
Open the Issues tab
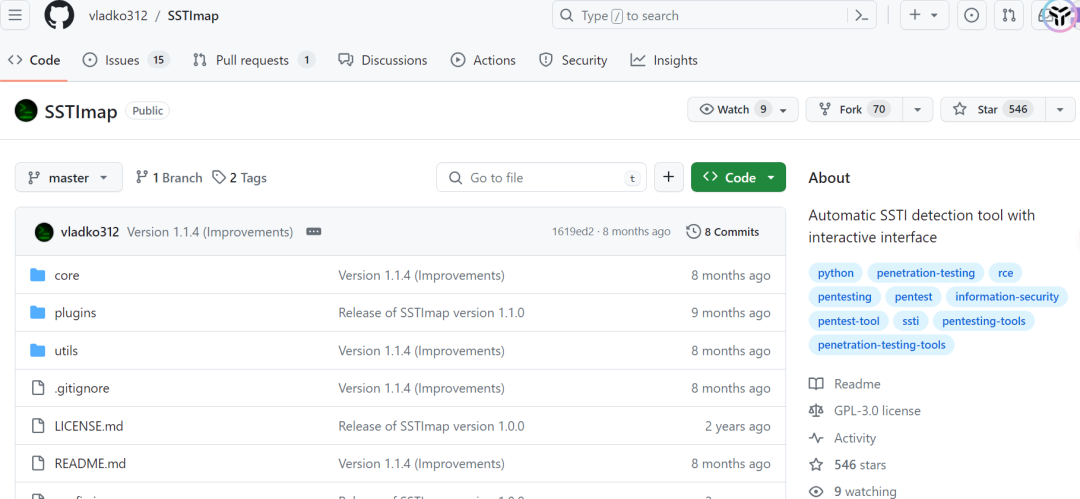(126, 61)
